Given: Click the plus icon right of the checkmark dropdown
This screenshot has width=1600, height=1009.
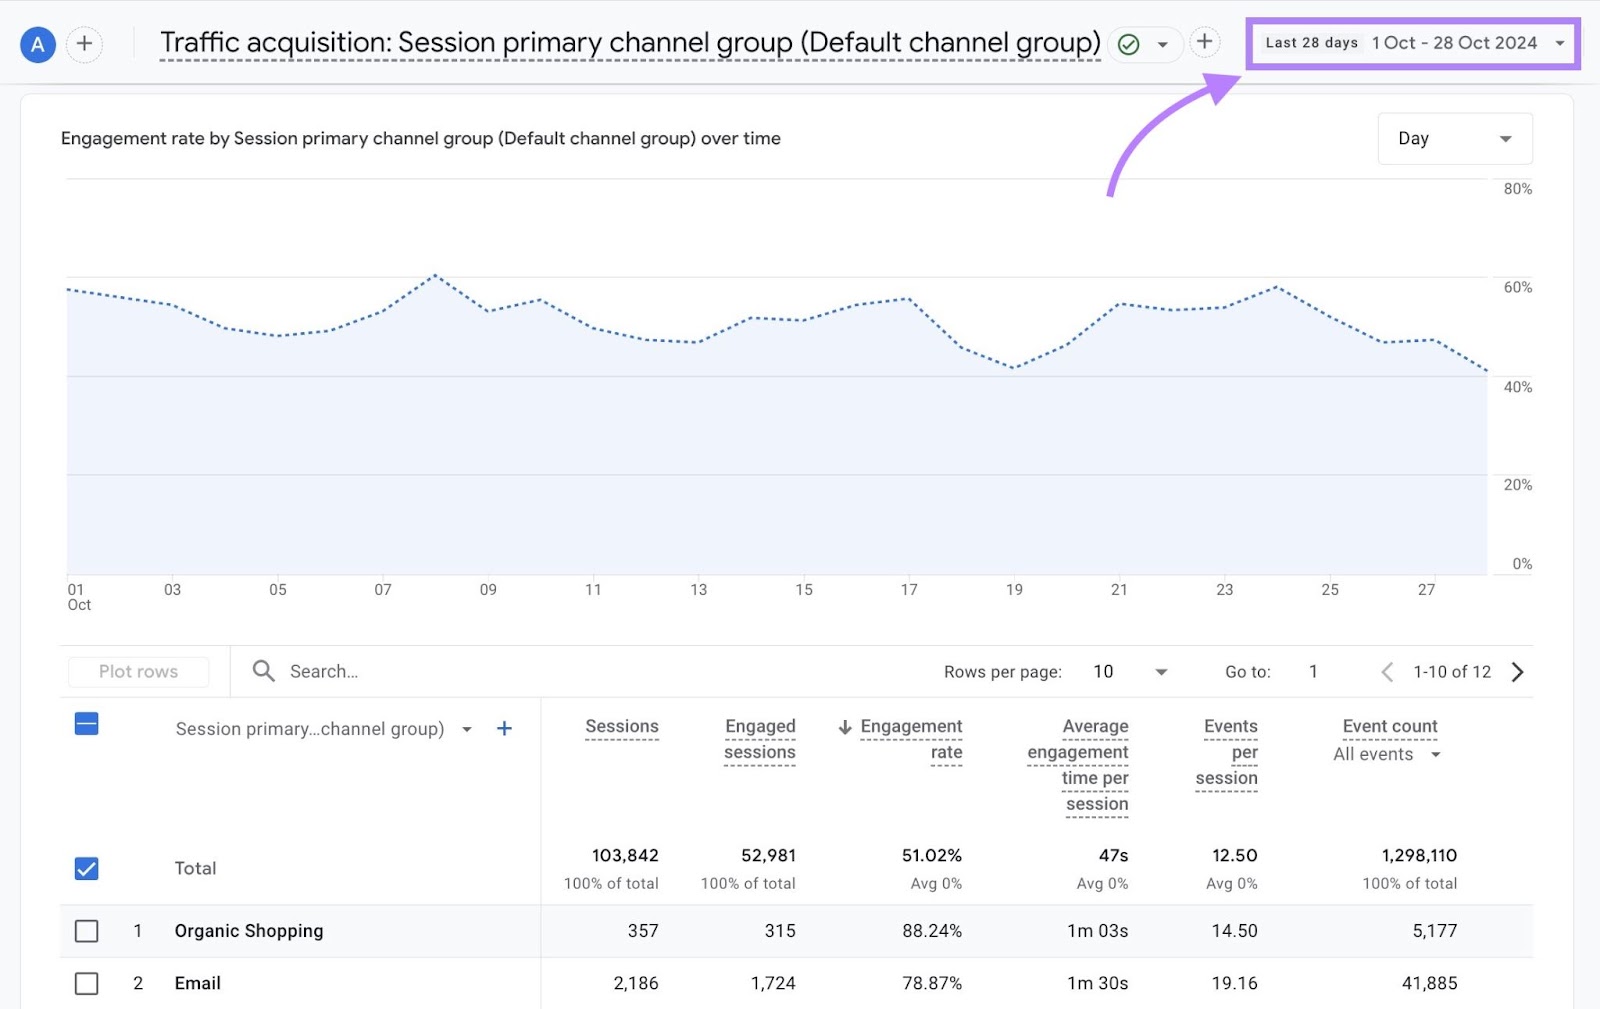Looking at the screenshot, I should [x=1205, y=42].
